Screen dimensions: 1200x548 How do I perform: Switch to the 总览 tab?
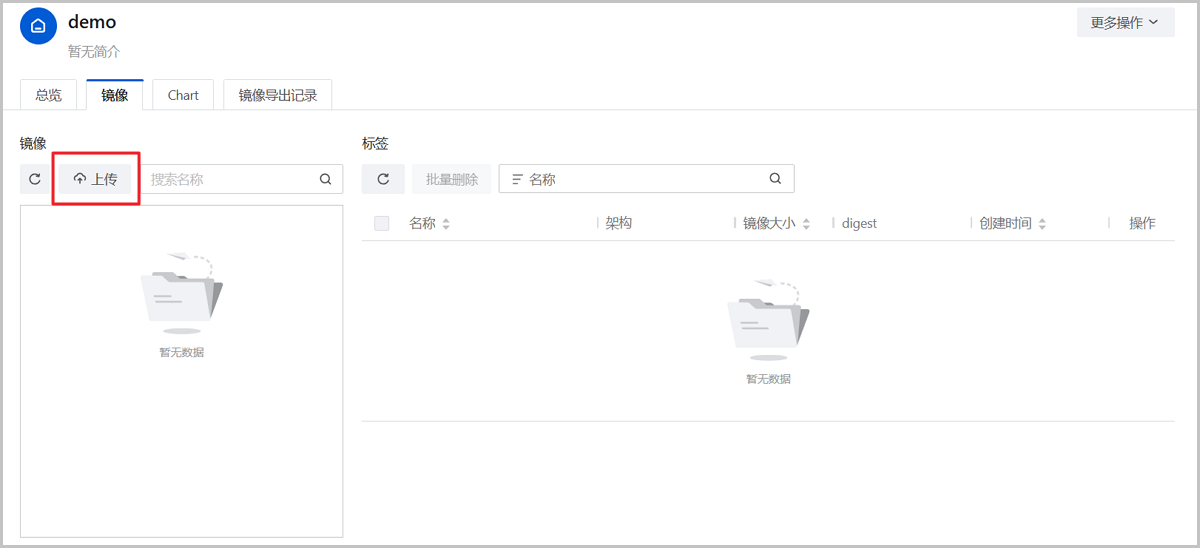click(48, 95)
